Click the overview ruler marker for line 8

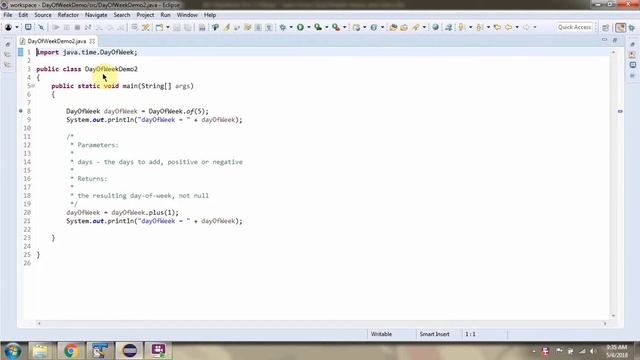point(620,111)
